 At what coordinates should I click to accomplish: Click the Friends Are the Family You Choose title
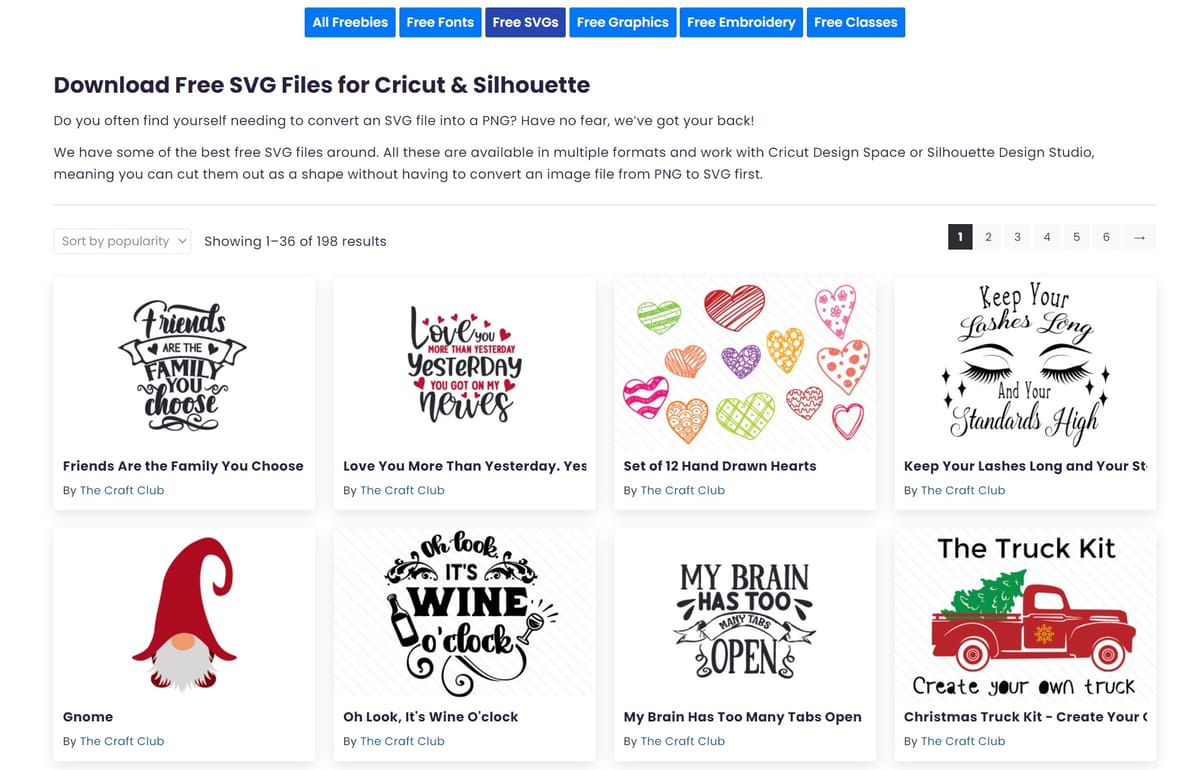tap(184, 465)
